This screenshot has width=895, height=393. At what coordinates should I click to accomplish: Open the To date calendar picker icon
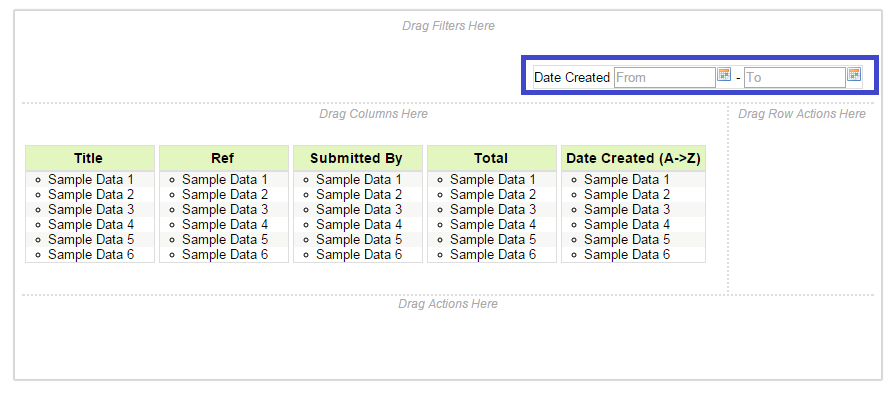(854, 75)
